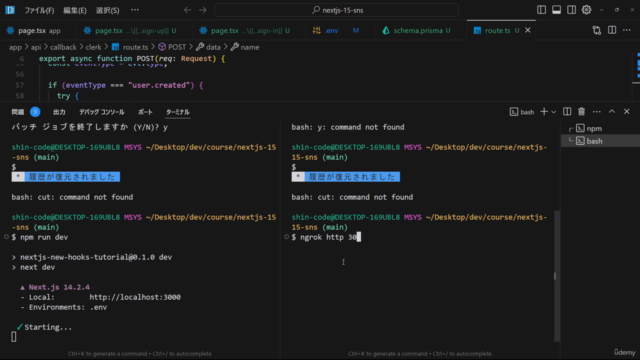The width and height of the screenshot is (640, 360).
Task: Click the 'Next.js 14.2.4' text
Action: click(59, 287)
